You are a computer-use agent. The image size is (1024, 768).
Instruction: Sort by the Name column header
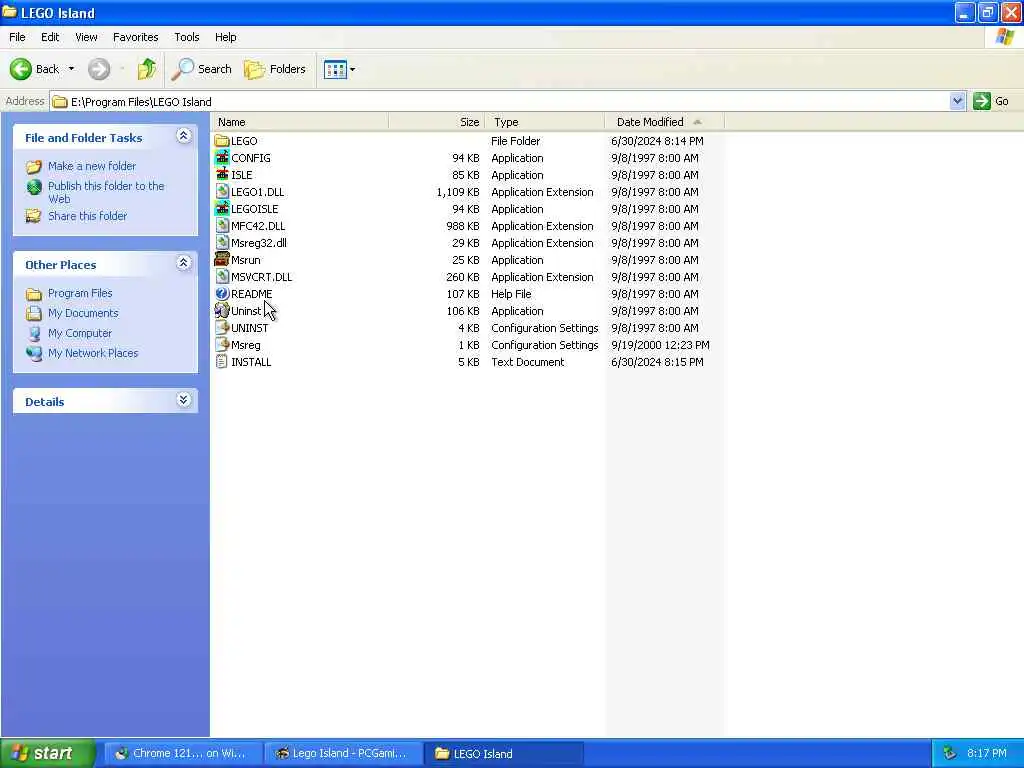(300, 122)
